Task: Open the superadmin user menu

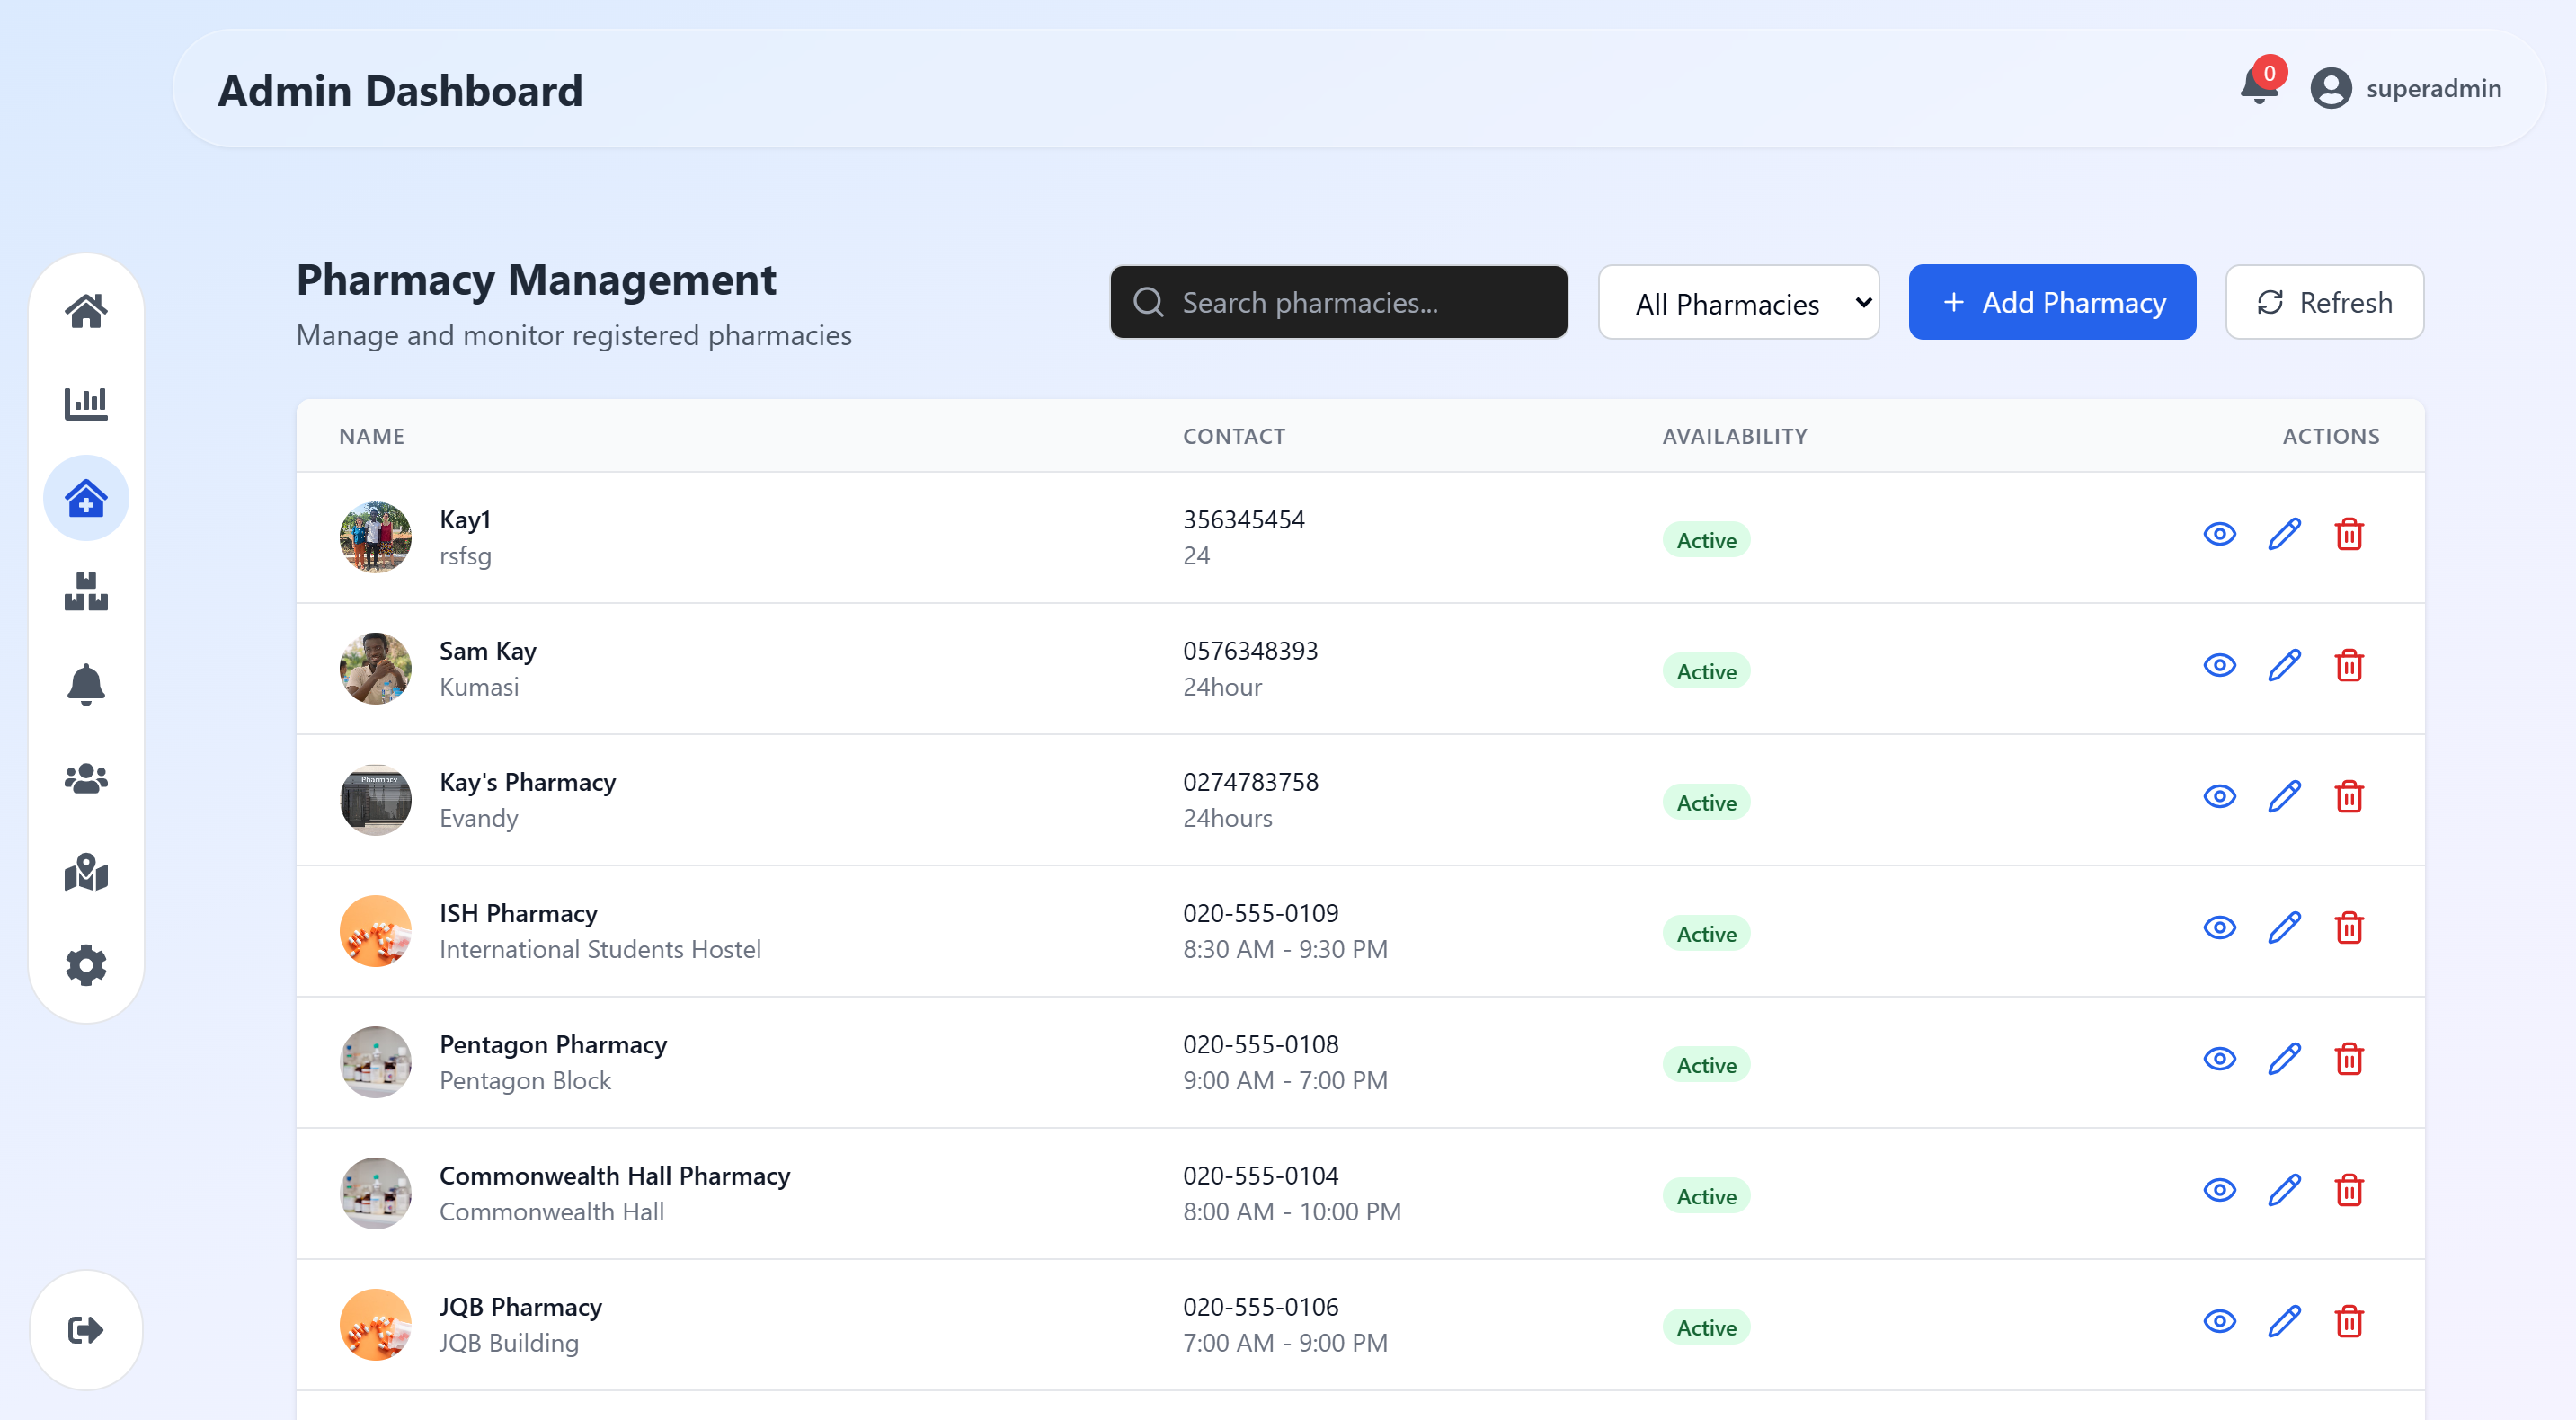Action: pos(2406,88)
